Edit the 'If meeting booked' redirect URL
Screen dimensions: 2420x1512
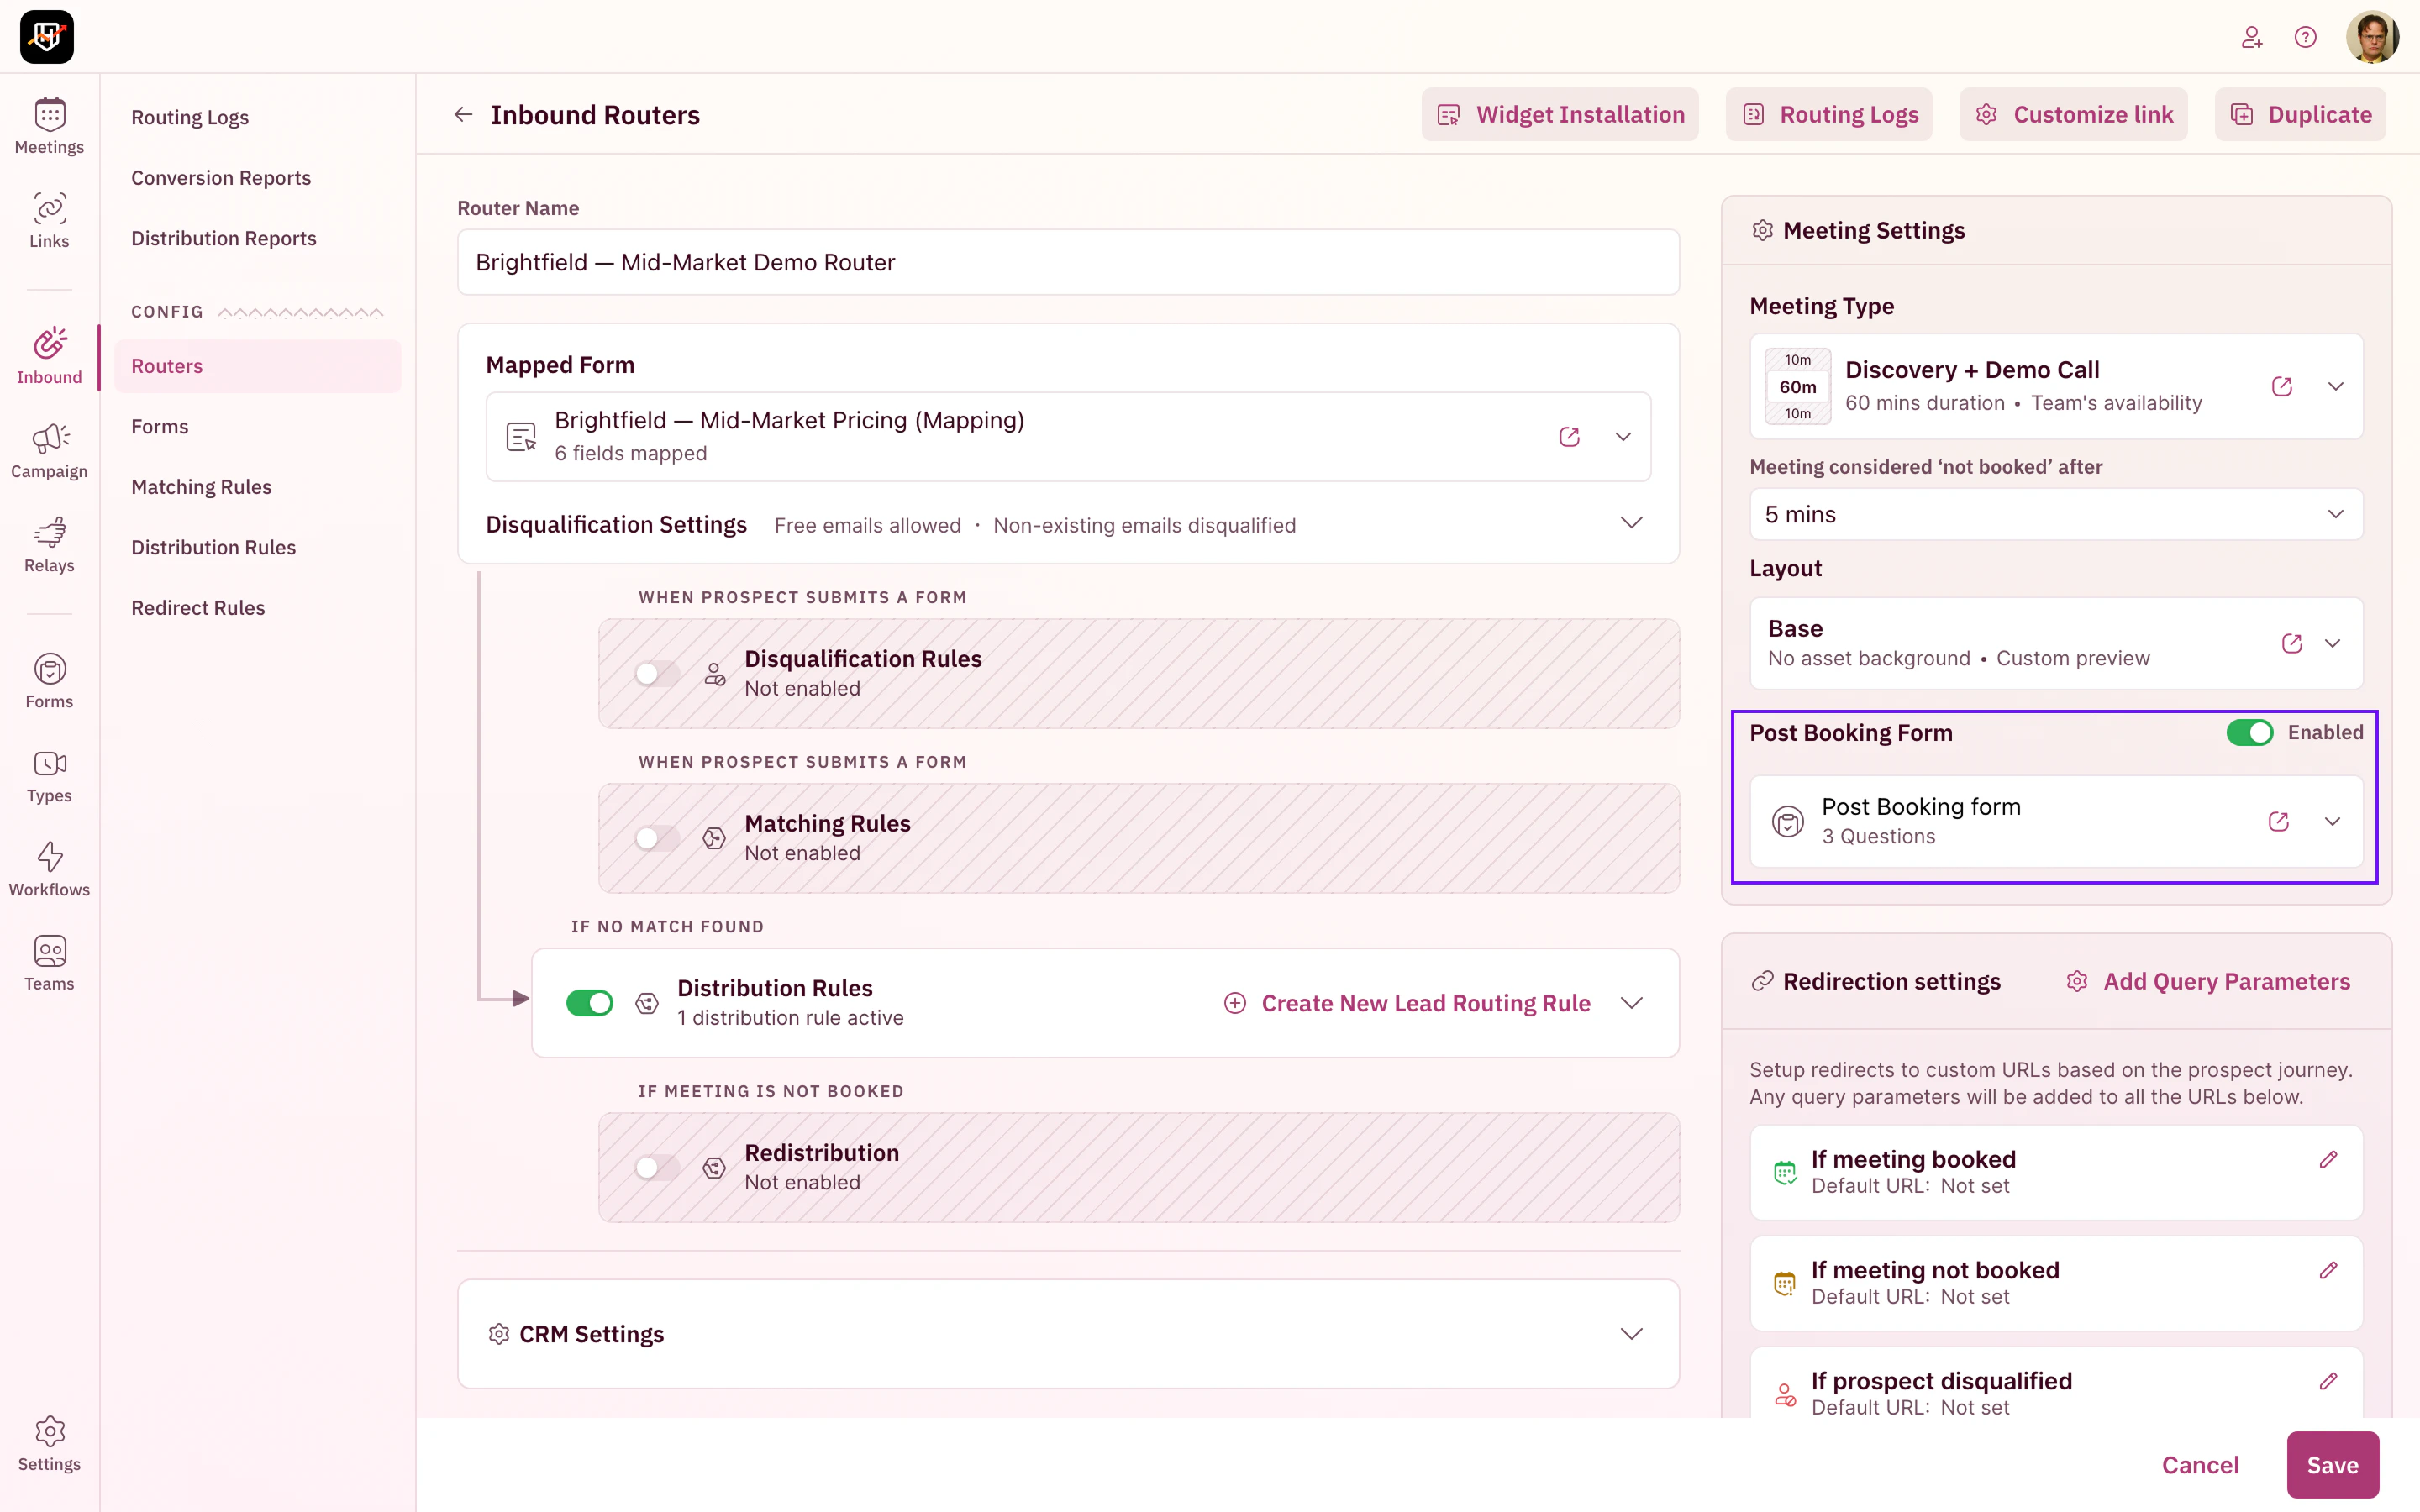(2329, 1159)
